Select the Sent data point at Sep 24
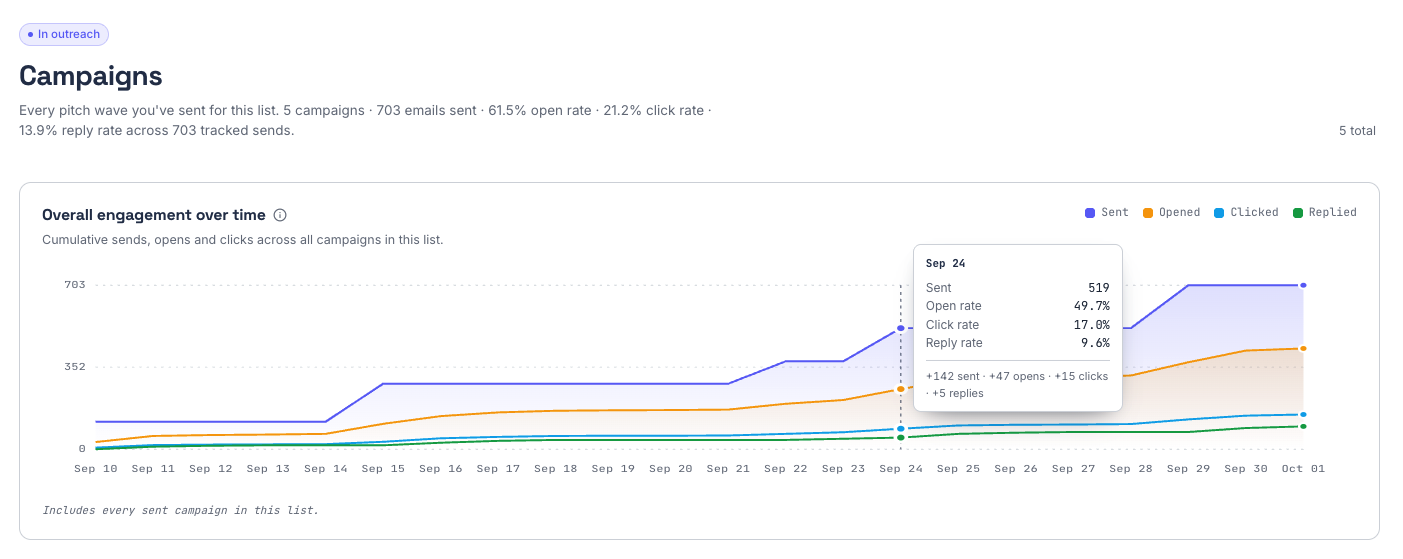Image resolution: width=1403 pixels, height=559 pixels. tap(901, 328)
